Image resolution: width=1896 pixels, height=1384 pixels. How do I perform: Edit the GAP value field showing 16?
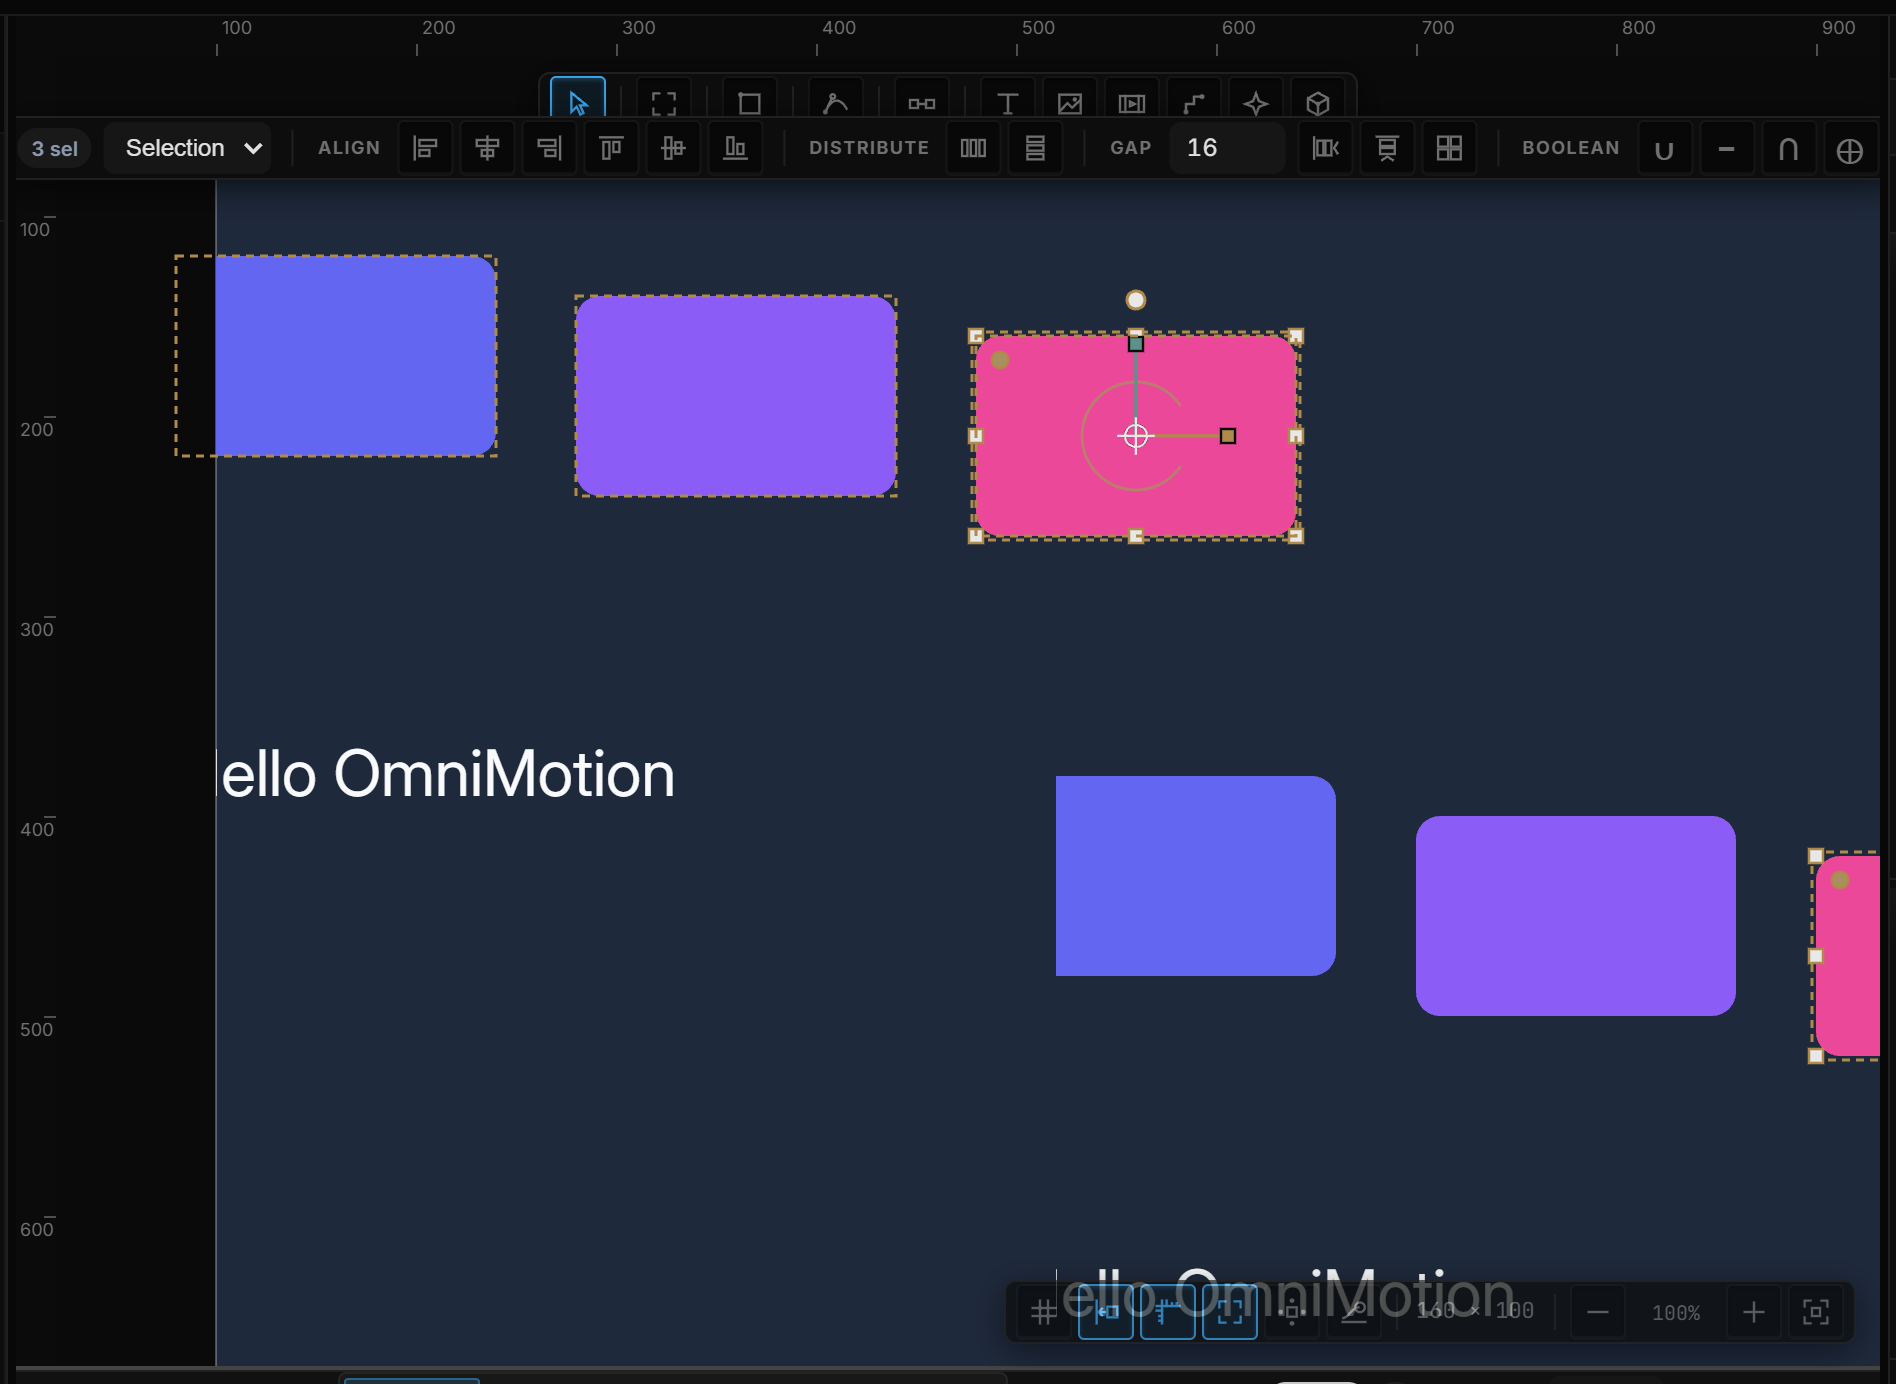1227,148
